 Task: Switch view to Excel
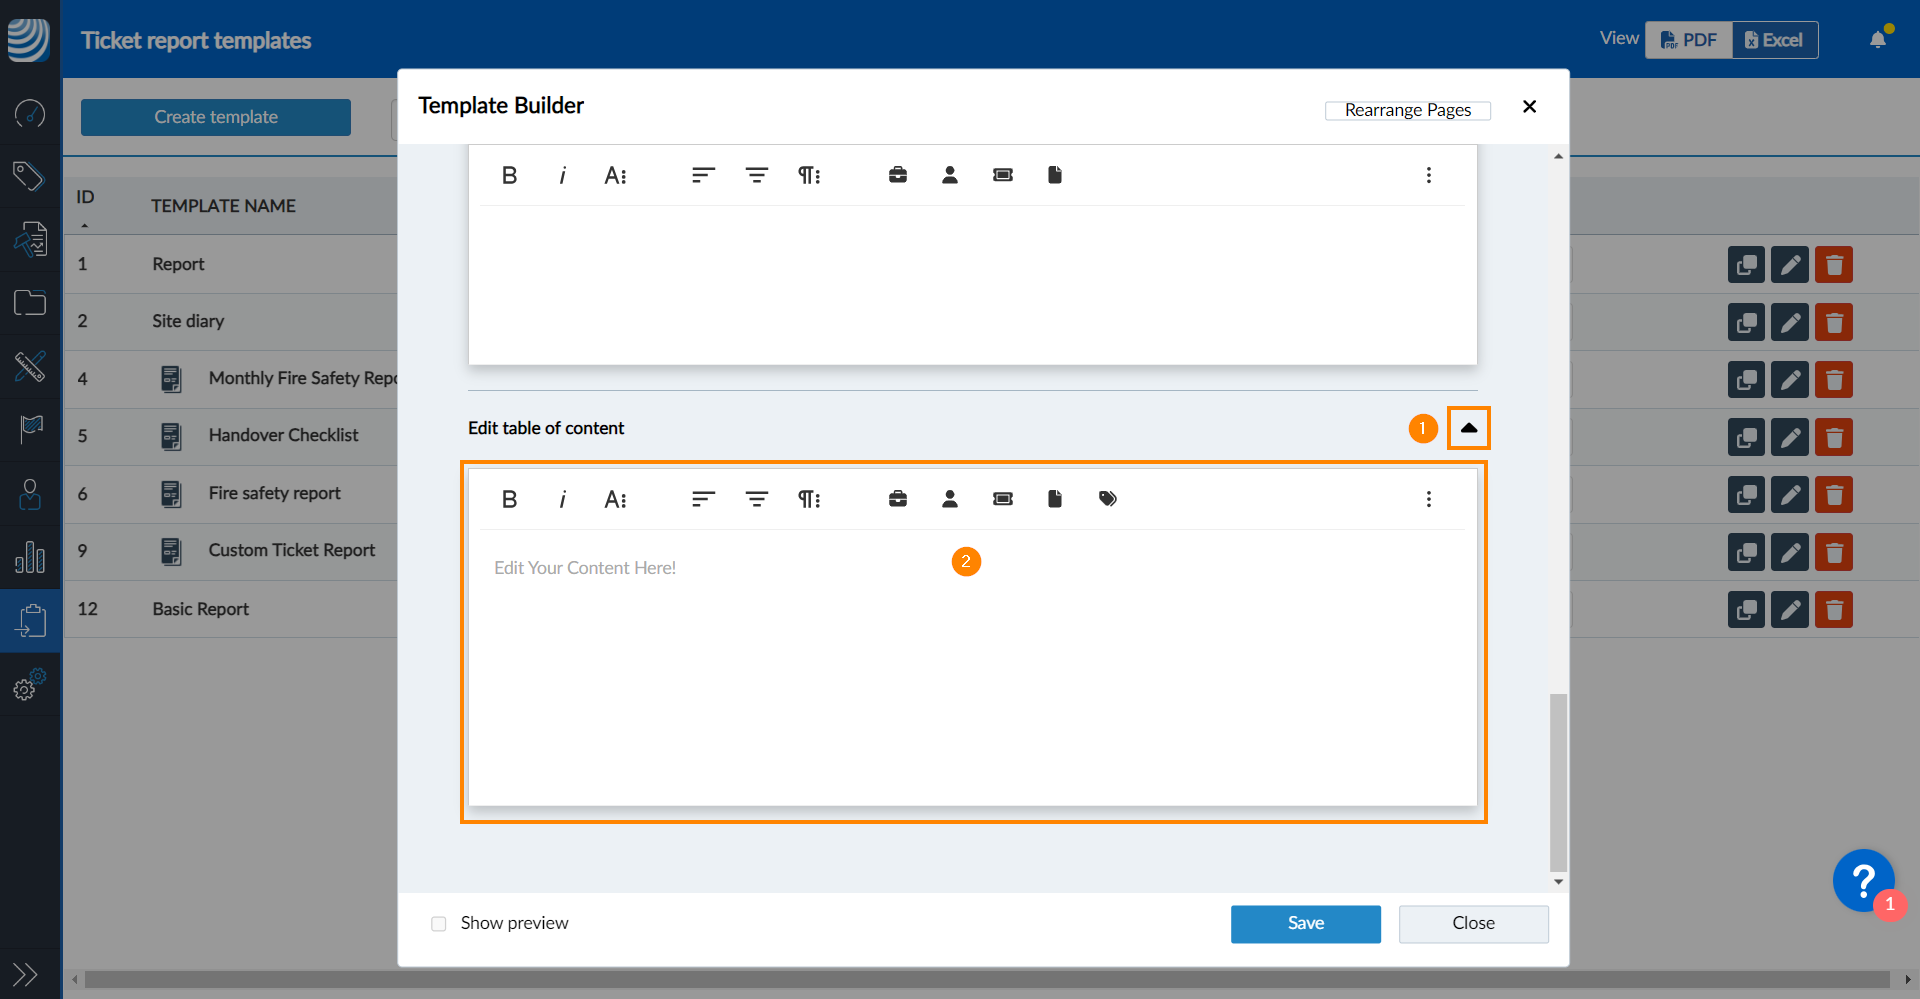1774,40
